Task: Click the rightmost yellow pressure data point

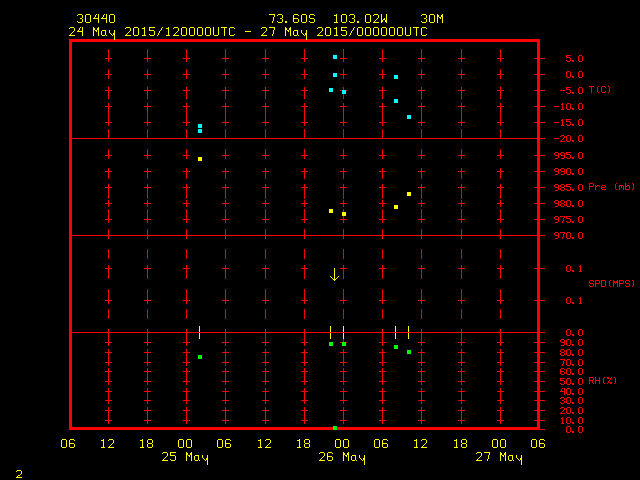Action: 409,194
